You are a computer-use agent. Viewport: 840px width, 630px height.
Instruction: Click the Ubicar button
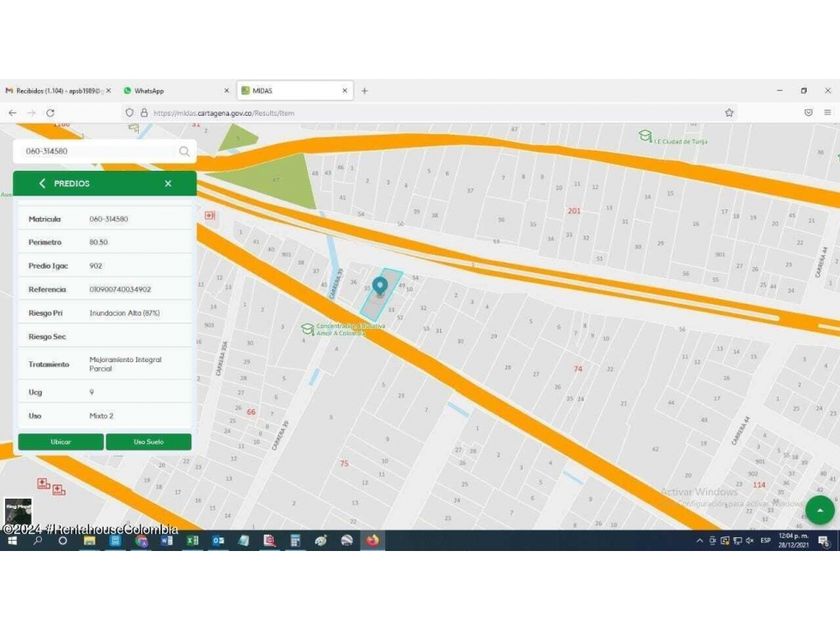(x=61, y=442)
